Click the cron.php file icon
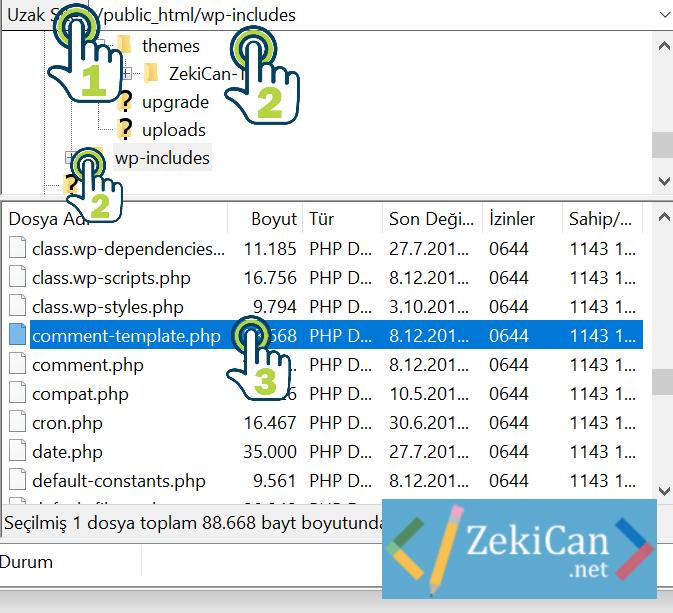Image resolution: width=673 pixels, height=613 pixels. tap(18, 423)
